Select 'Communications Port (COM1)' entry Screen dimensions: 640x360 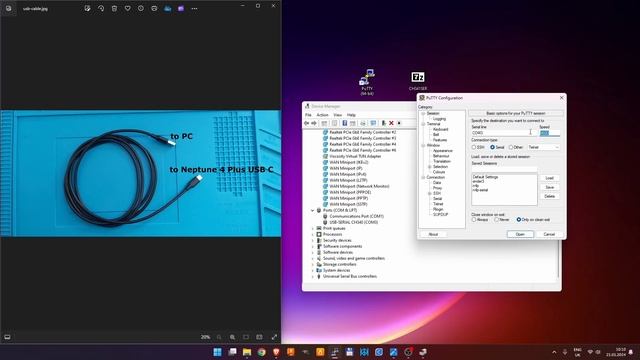(356, 216)
